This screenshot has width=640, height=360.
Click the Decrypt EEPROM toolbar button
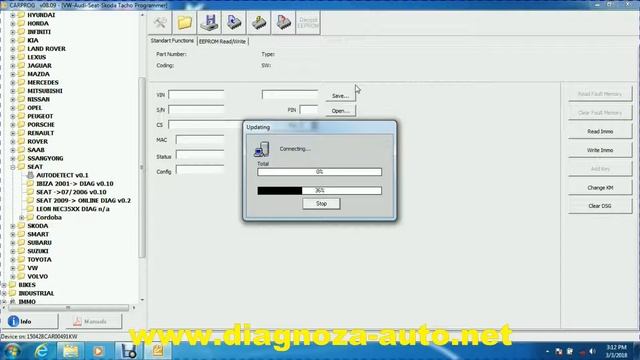[x=308, y=22]
